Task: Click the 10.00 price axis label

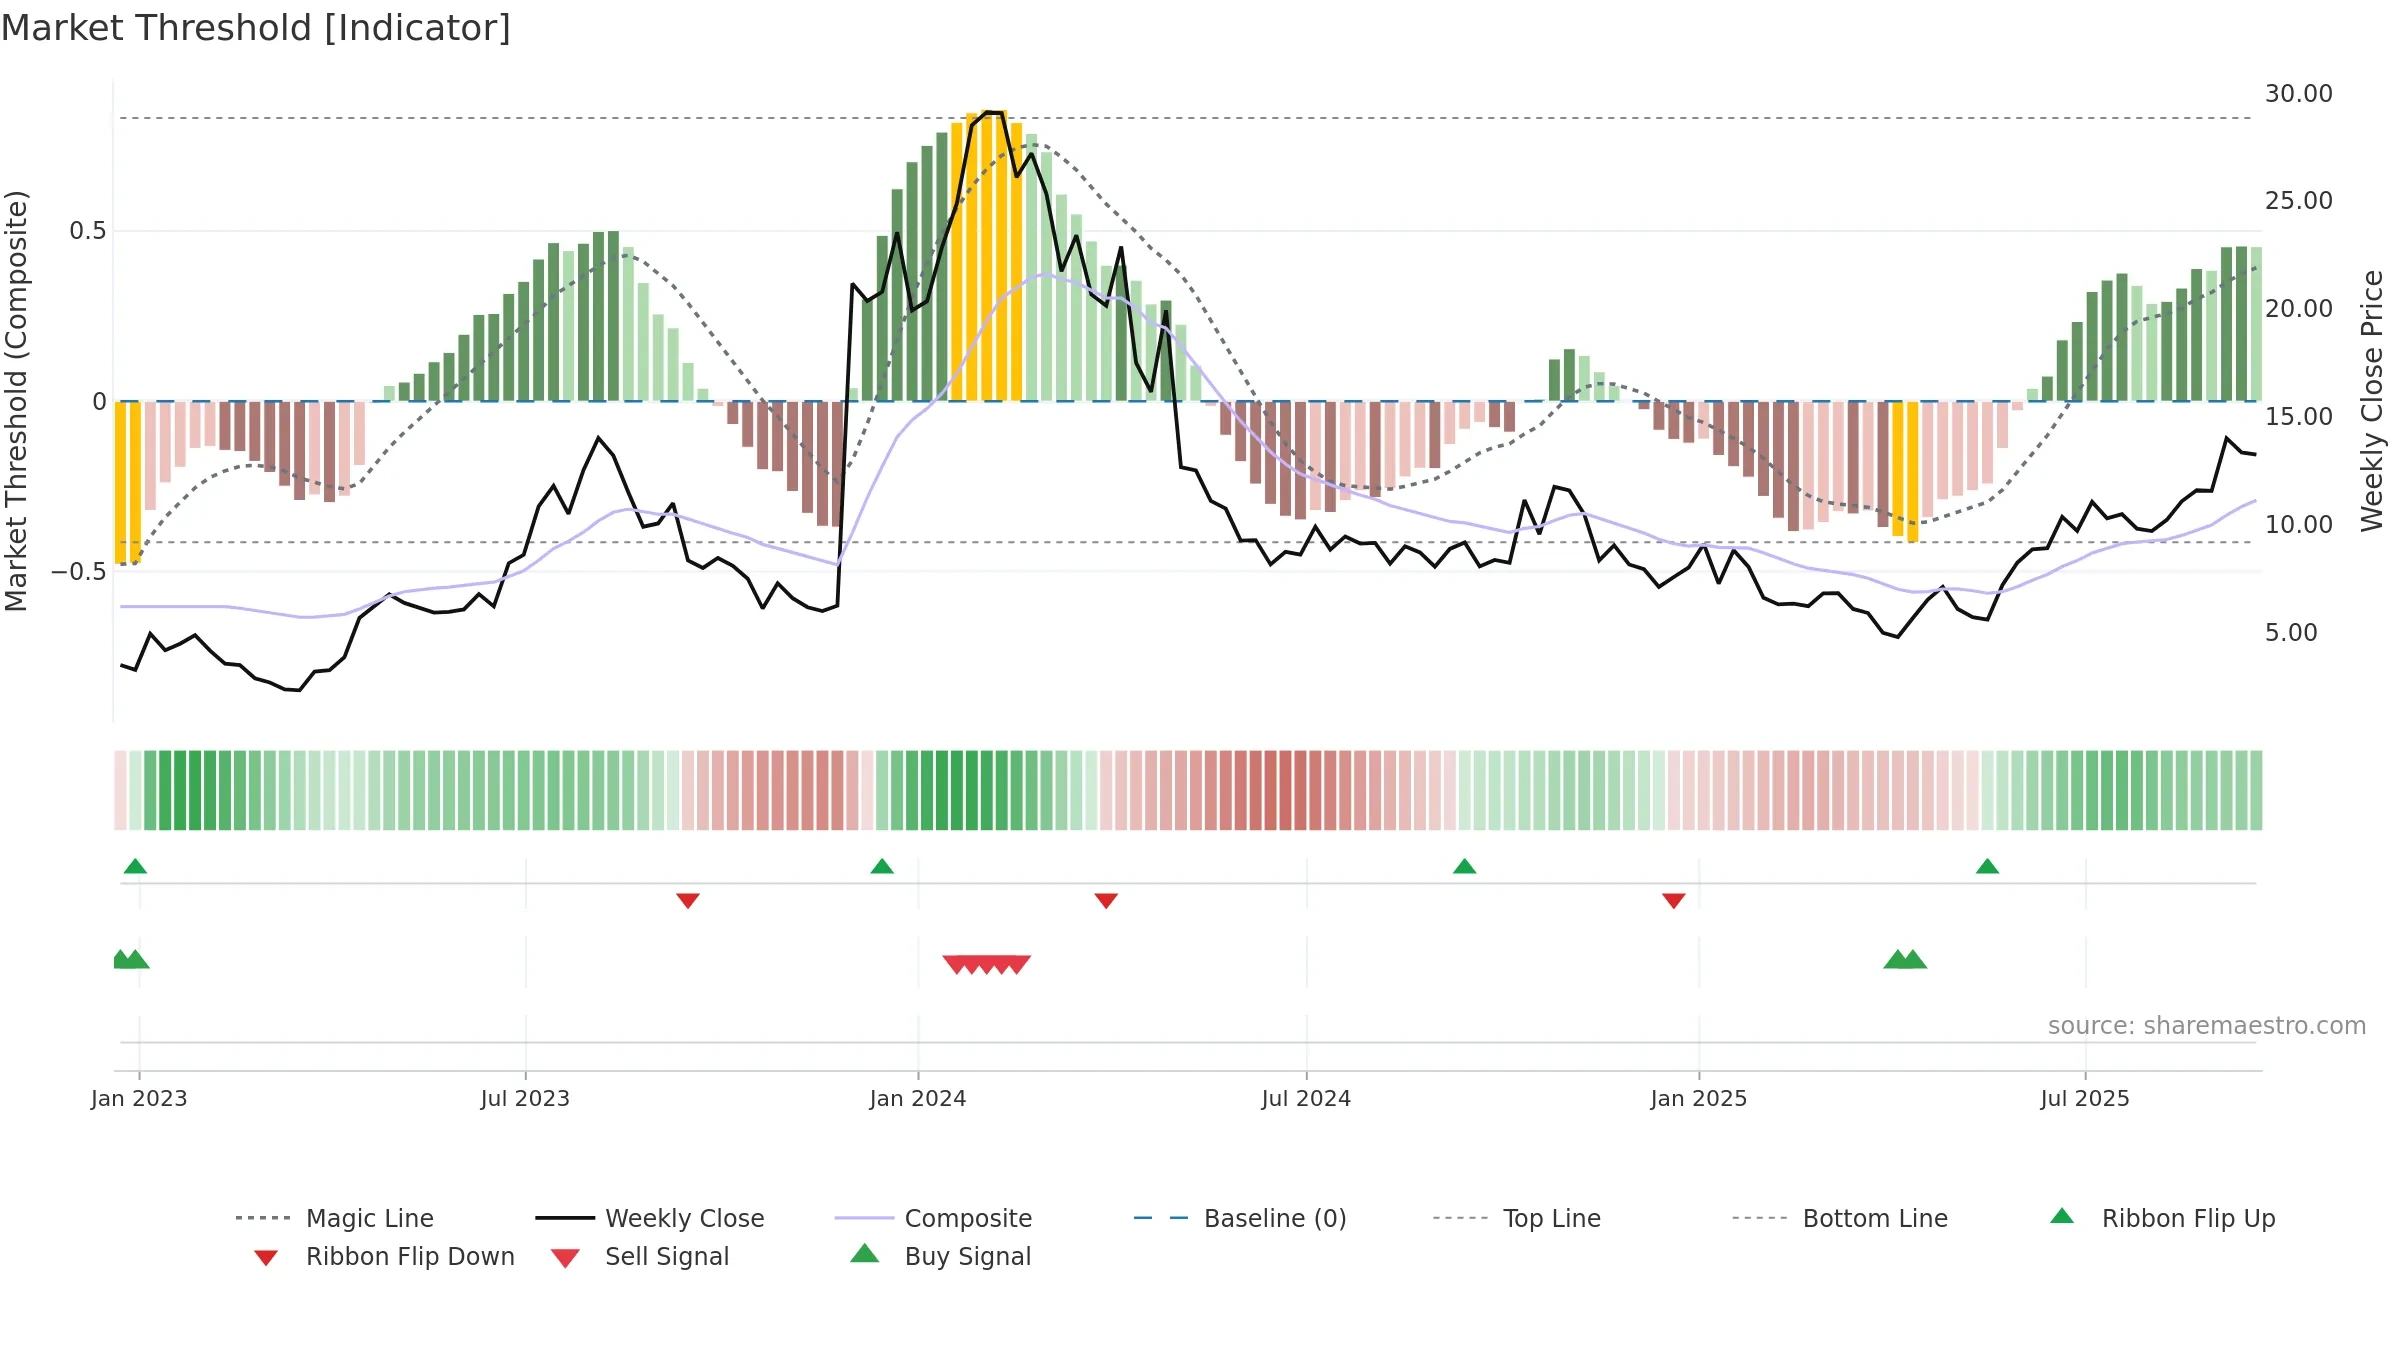Action: (x=2299, y=525)
